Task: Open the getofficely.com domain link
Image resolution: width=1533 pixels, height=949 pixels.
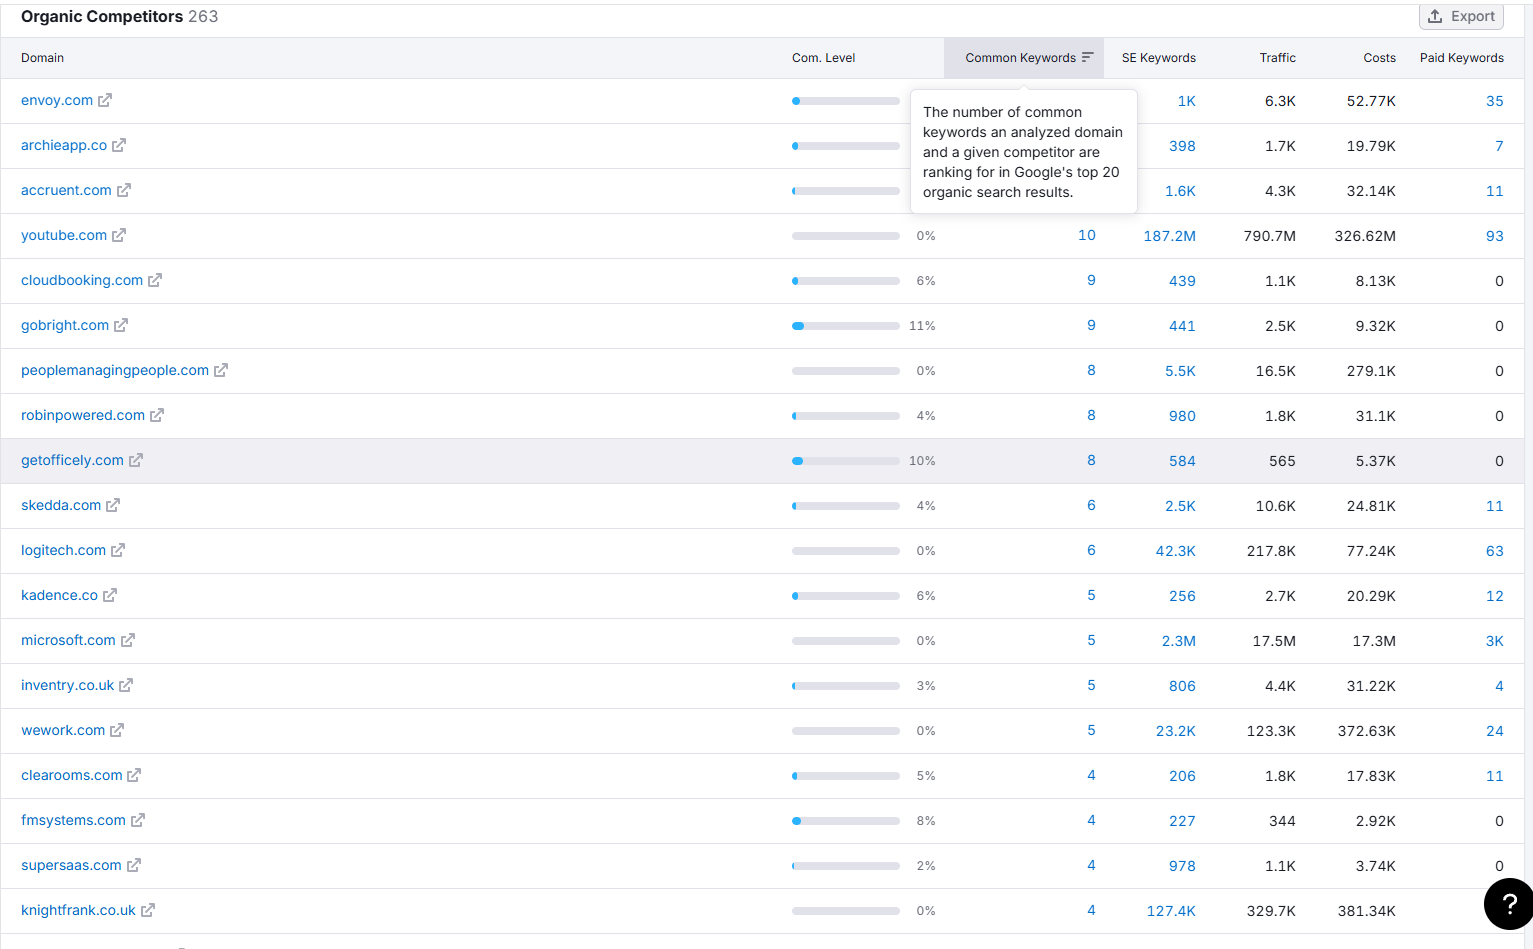Action: tap(72, 460)
